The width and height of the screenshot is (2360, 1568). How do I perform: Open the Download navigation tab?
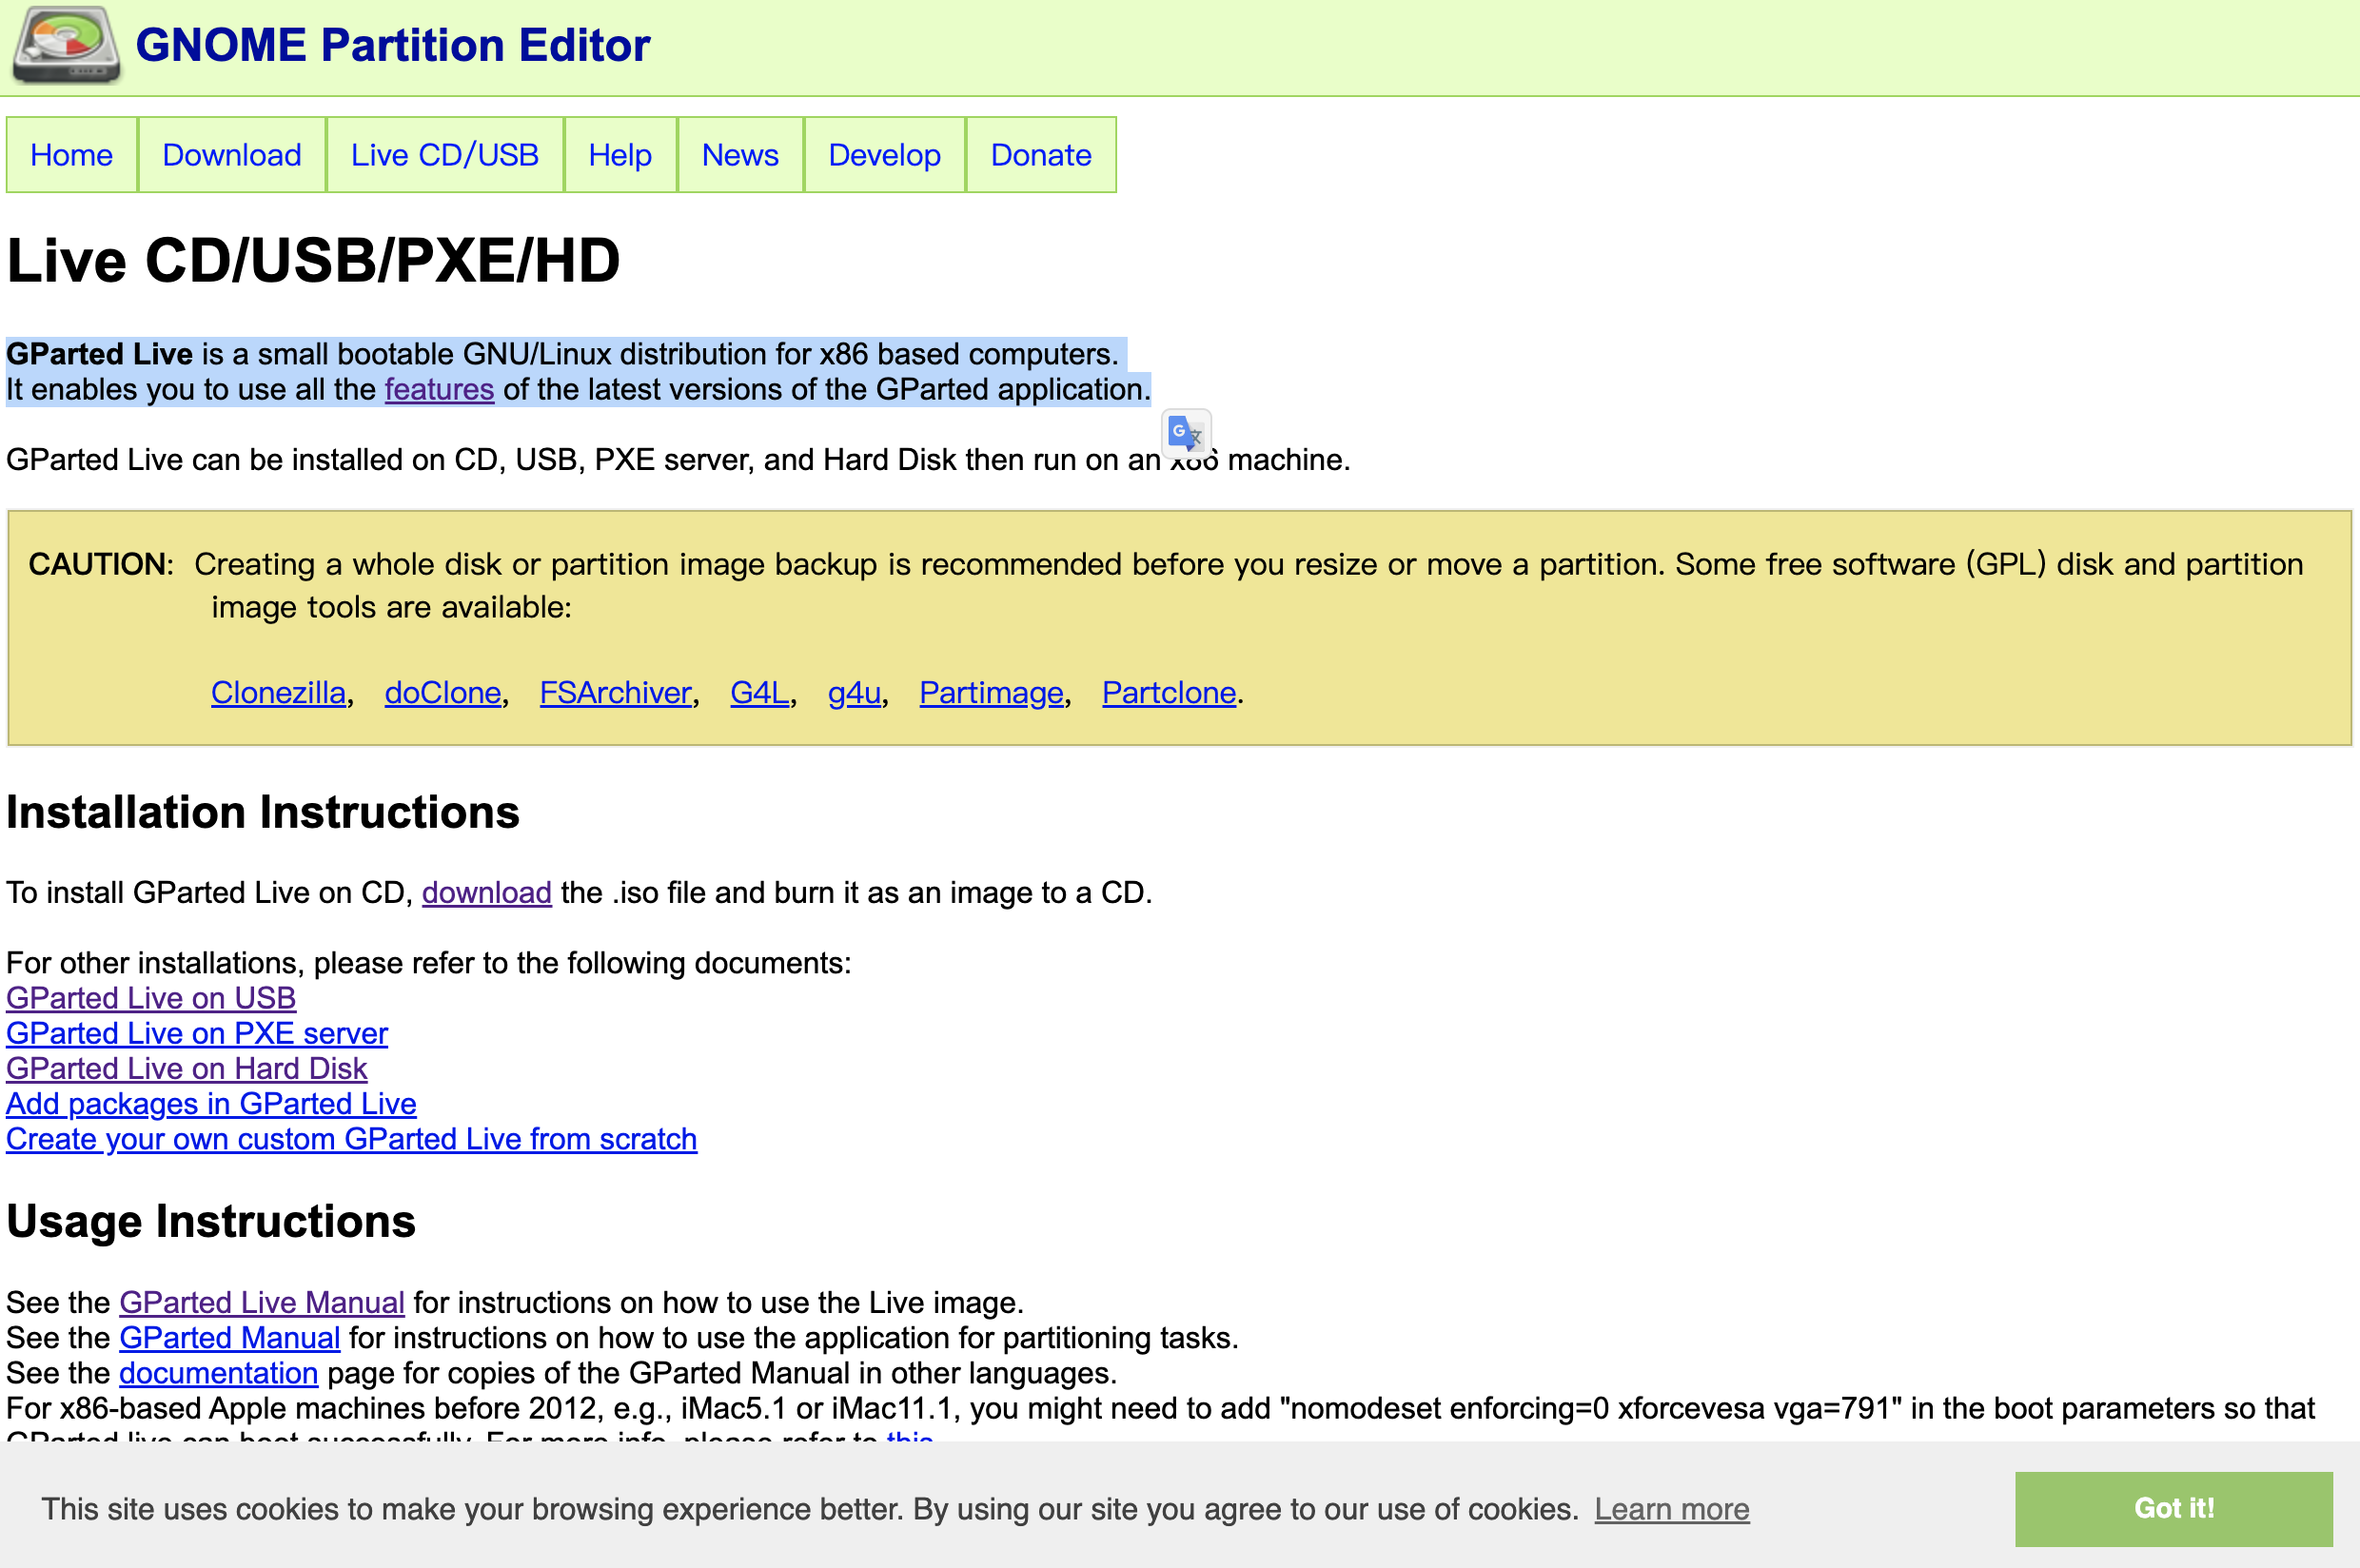coord(231,155)
